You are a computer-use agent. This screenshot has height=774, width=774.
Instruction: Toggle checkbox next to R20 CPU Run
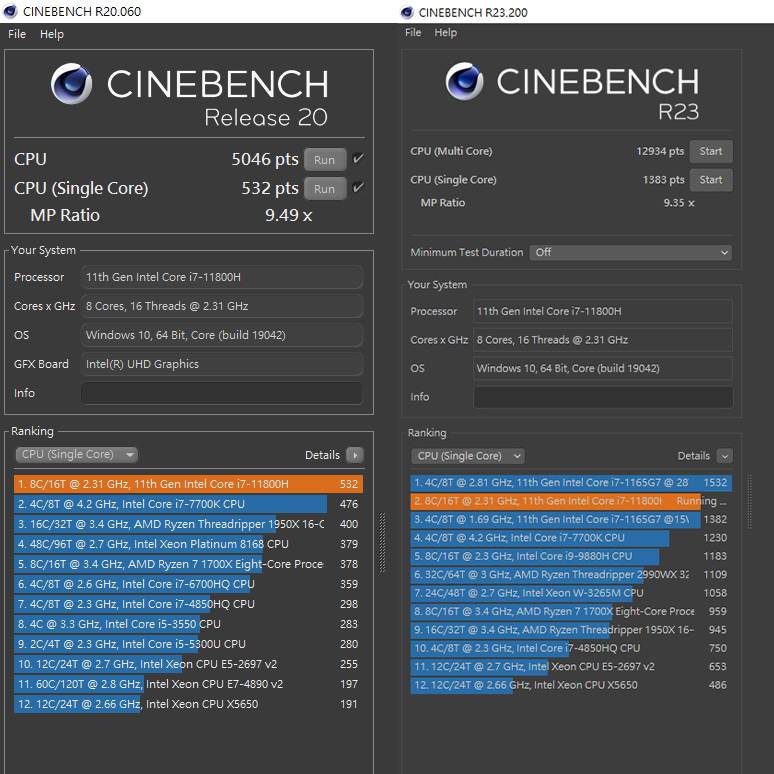click(358, 158)
